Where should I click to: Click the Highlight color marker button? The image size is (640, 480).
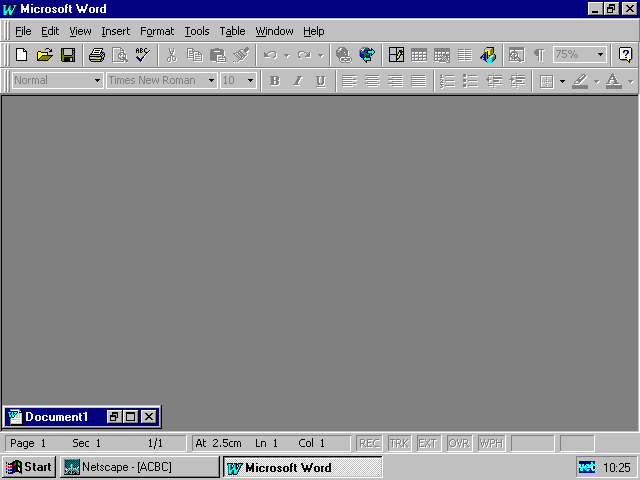tap(580, 81)
